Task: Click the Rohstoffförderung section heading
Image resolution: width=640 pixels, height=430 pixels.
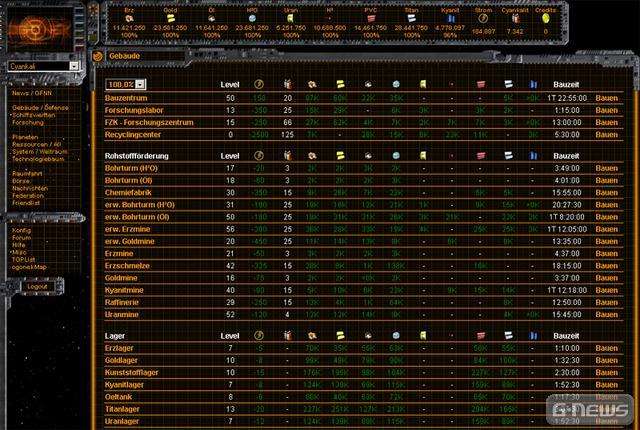Action: point(137,156)
